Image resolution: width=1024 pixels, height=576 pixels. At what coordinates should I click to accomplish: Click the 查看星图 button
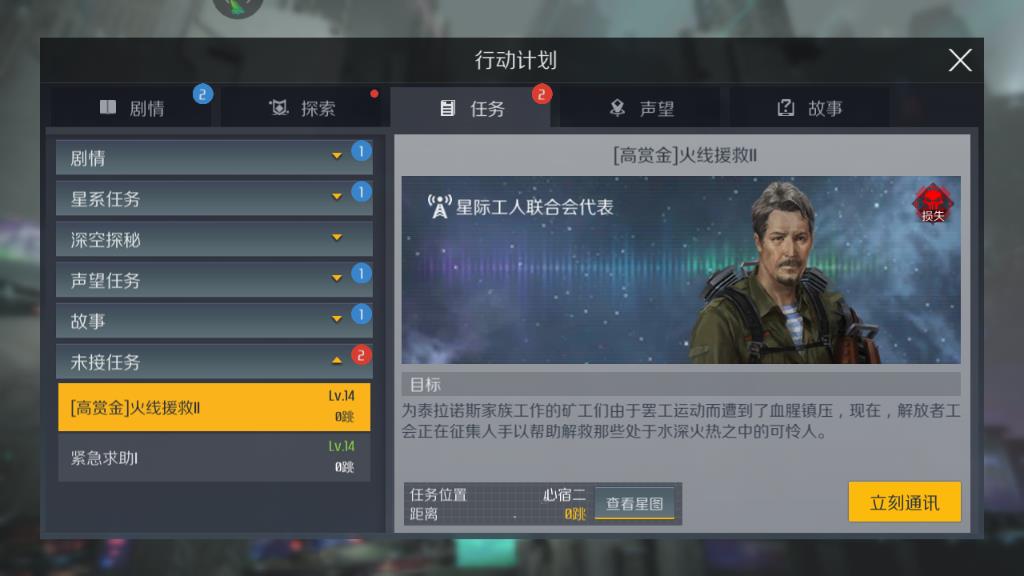[634, 504]
